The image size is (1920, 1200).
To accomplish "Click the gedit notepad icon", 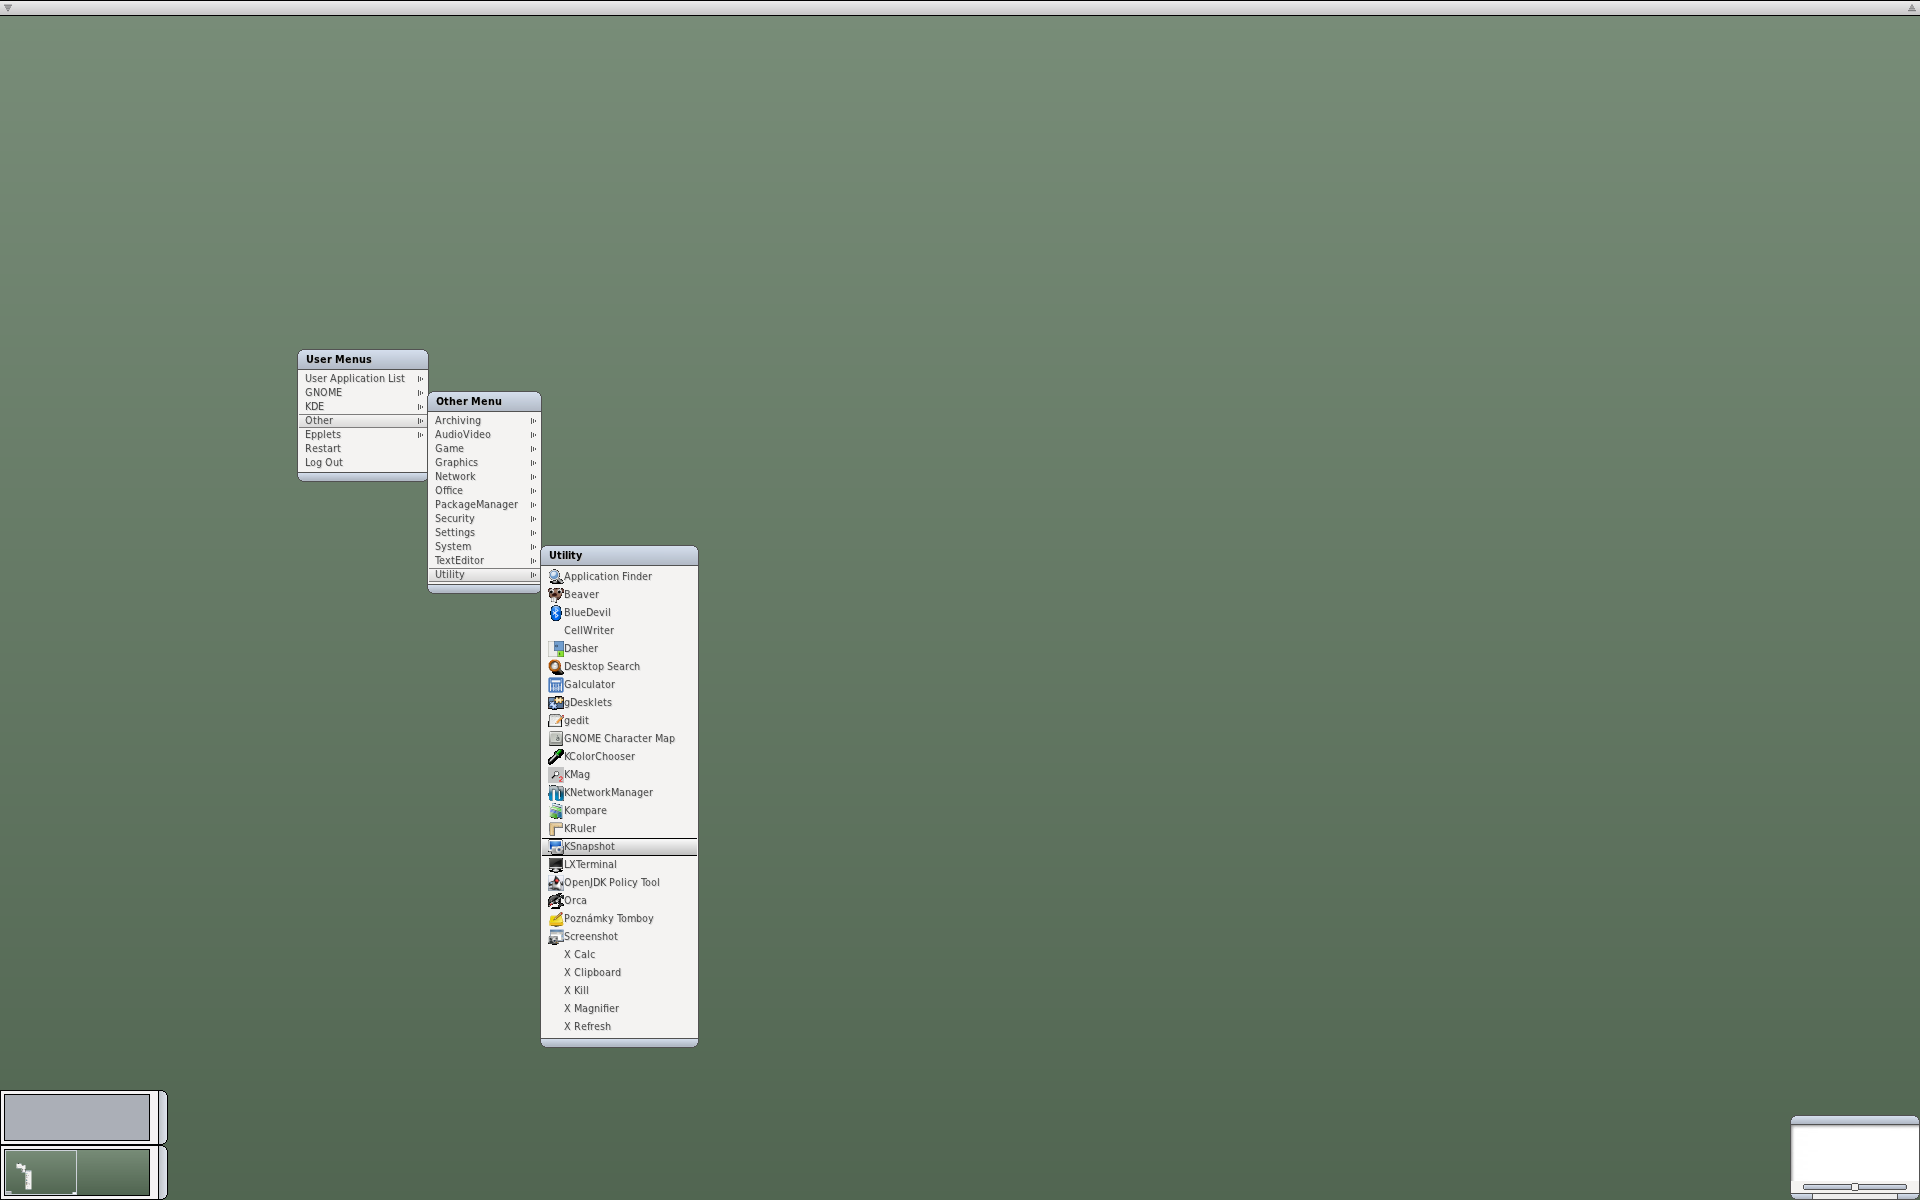I will (x=555, y=721).
